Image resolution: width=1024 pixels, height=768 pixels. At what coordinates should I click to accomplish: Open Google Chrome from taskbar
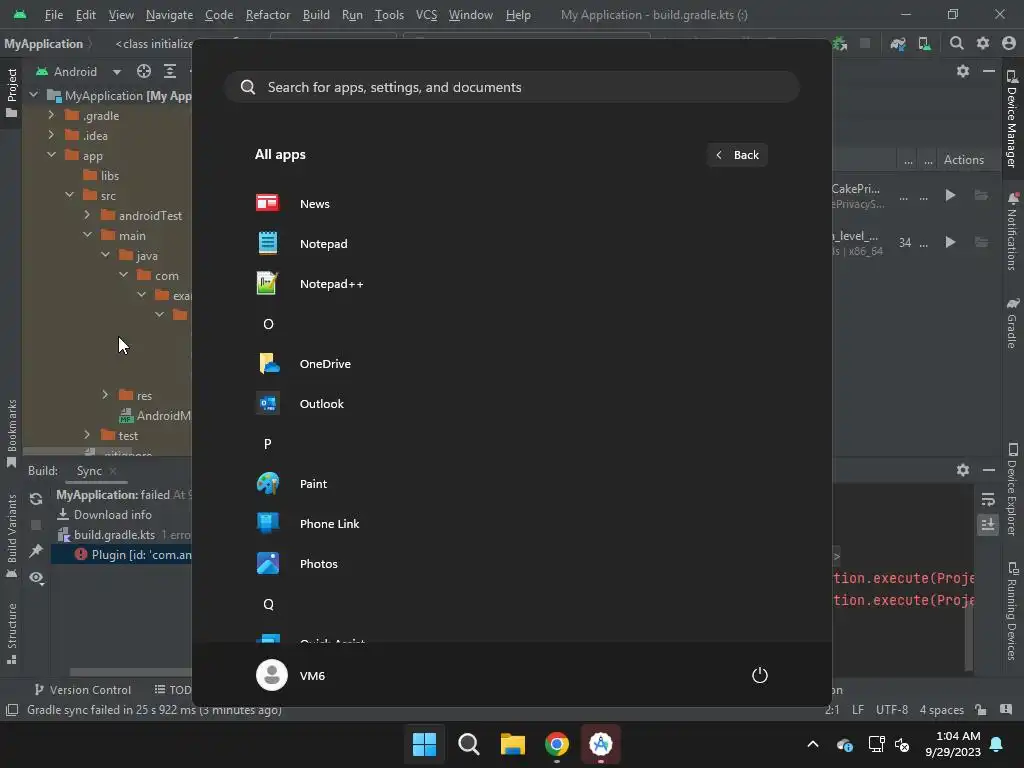coord(557,744)
